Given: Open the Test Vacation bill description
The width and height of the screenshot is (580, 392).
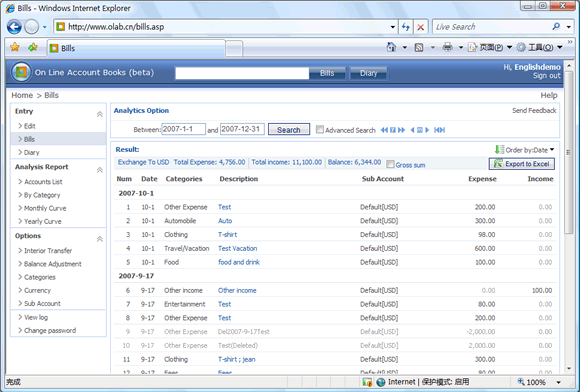Looking at the screenshot, I should (x=237, y=249).
